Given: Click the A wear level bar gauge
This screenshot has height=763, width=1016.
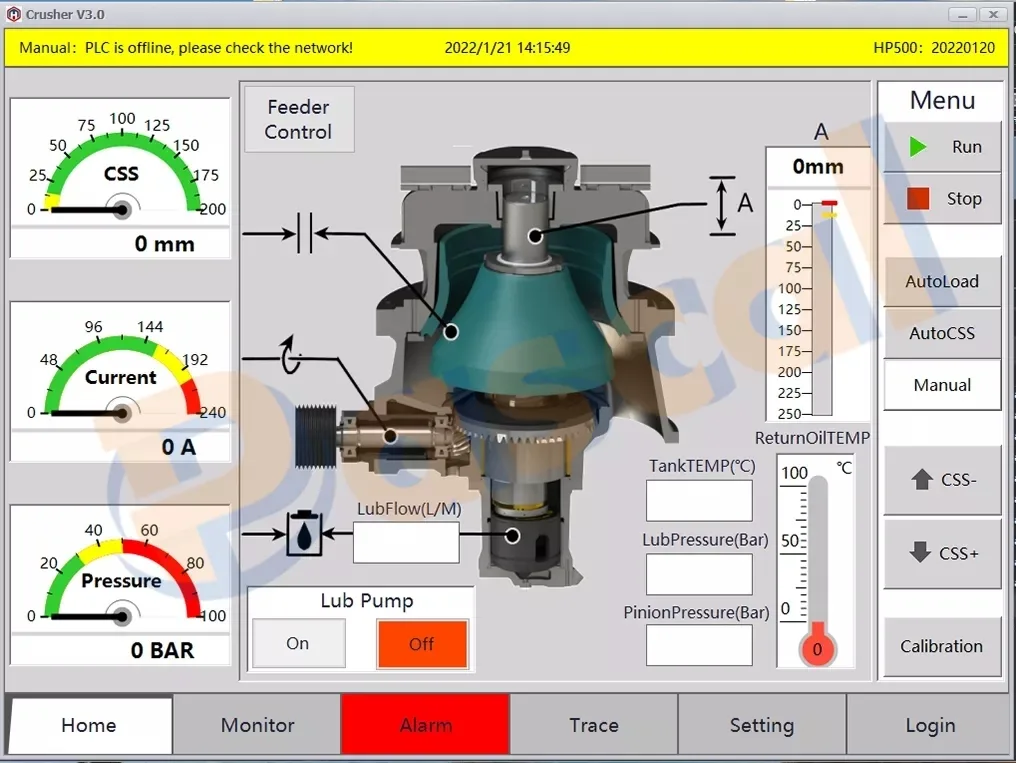Looking at the screenshot, I should tap(822, 308).
